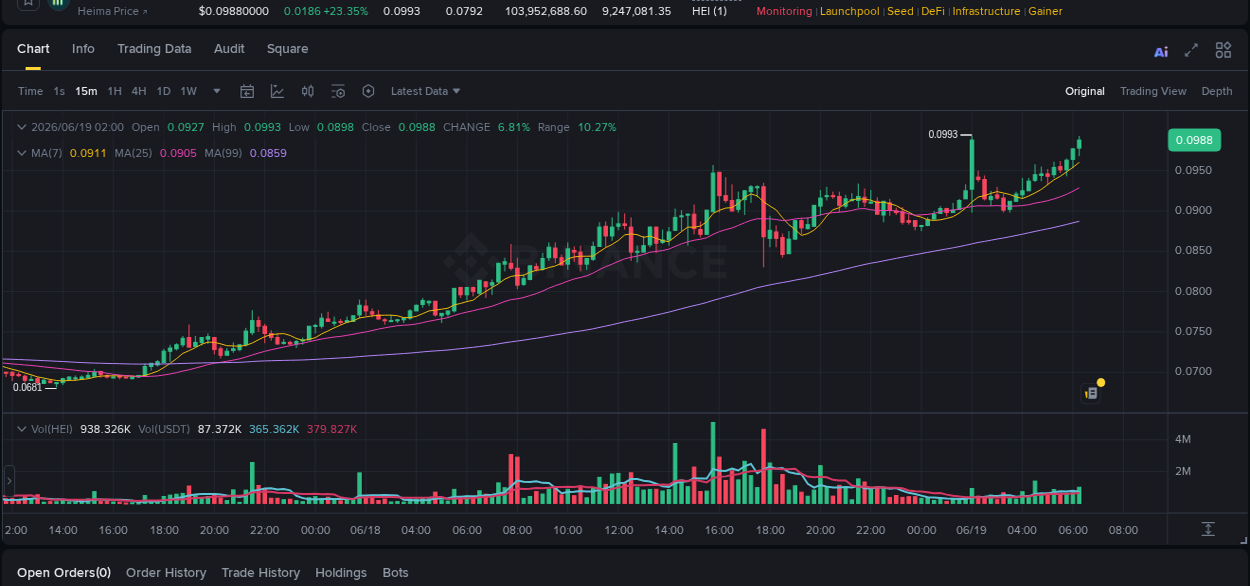
Task: Click the reset price scale icon
Action: (1208, 529)
